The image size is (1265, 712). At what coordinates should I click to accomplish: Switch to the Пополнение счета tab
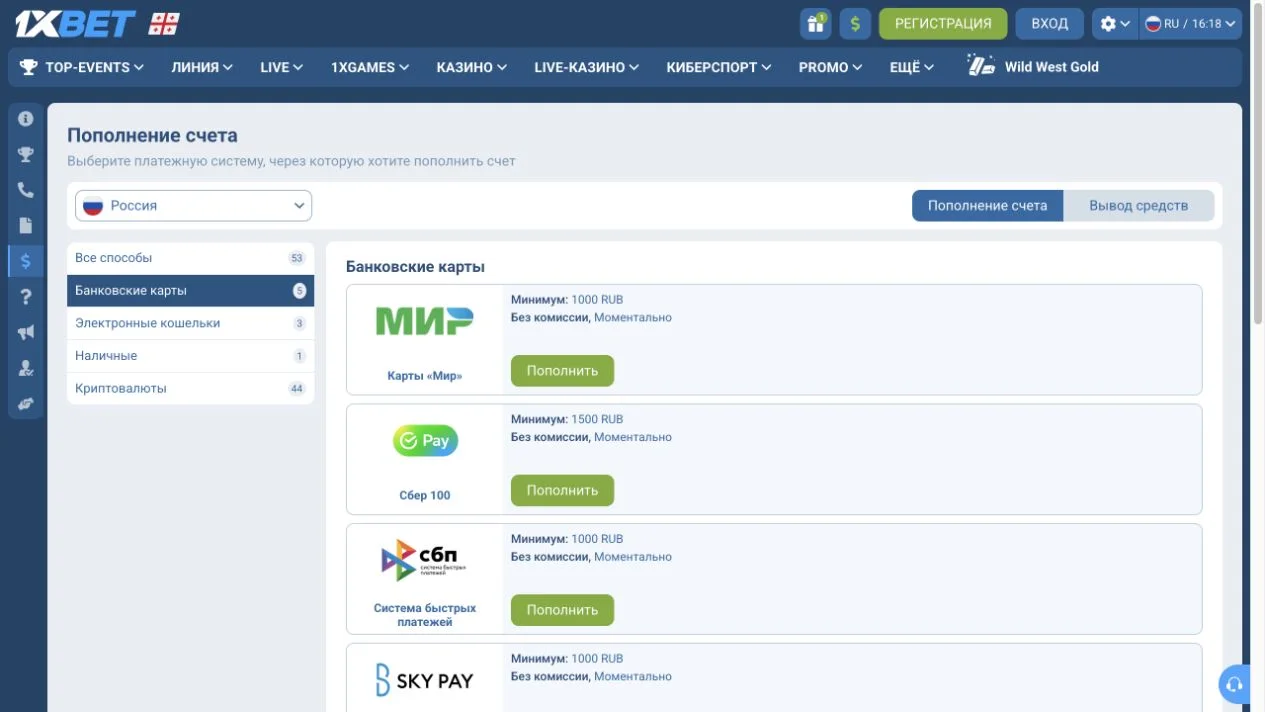point(987,206)
